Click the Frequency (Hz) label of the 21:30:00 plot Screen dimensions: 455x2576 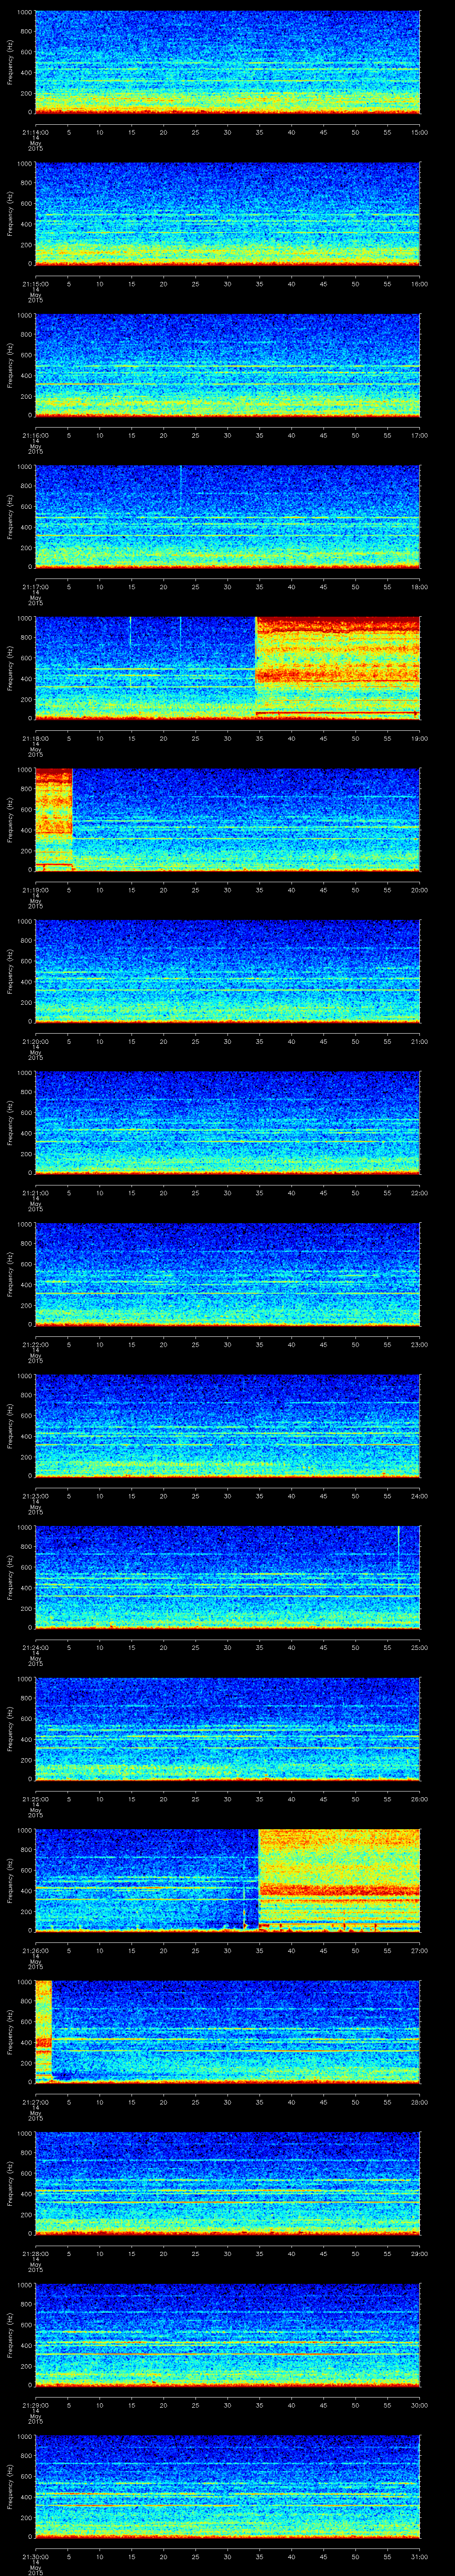pyautogui.click(x=10, y=2485)
